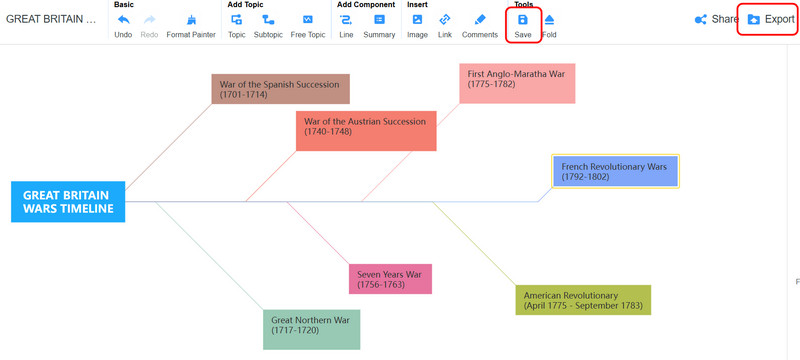The width and height of the screenshot is (800, 360).
Task: Click the Undo arrow icon
Action: [x=123, y=20]
